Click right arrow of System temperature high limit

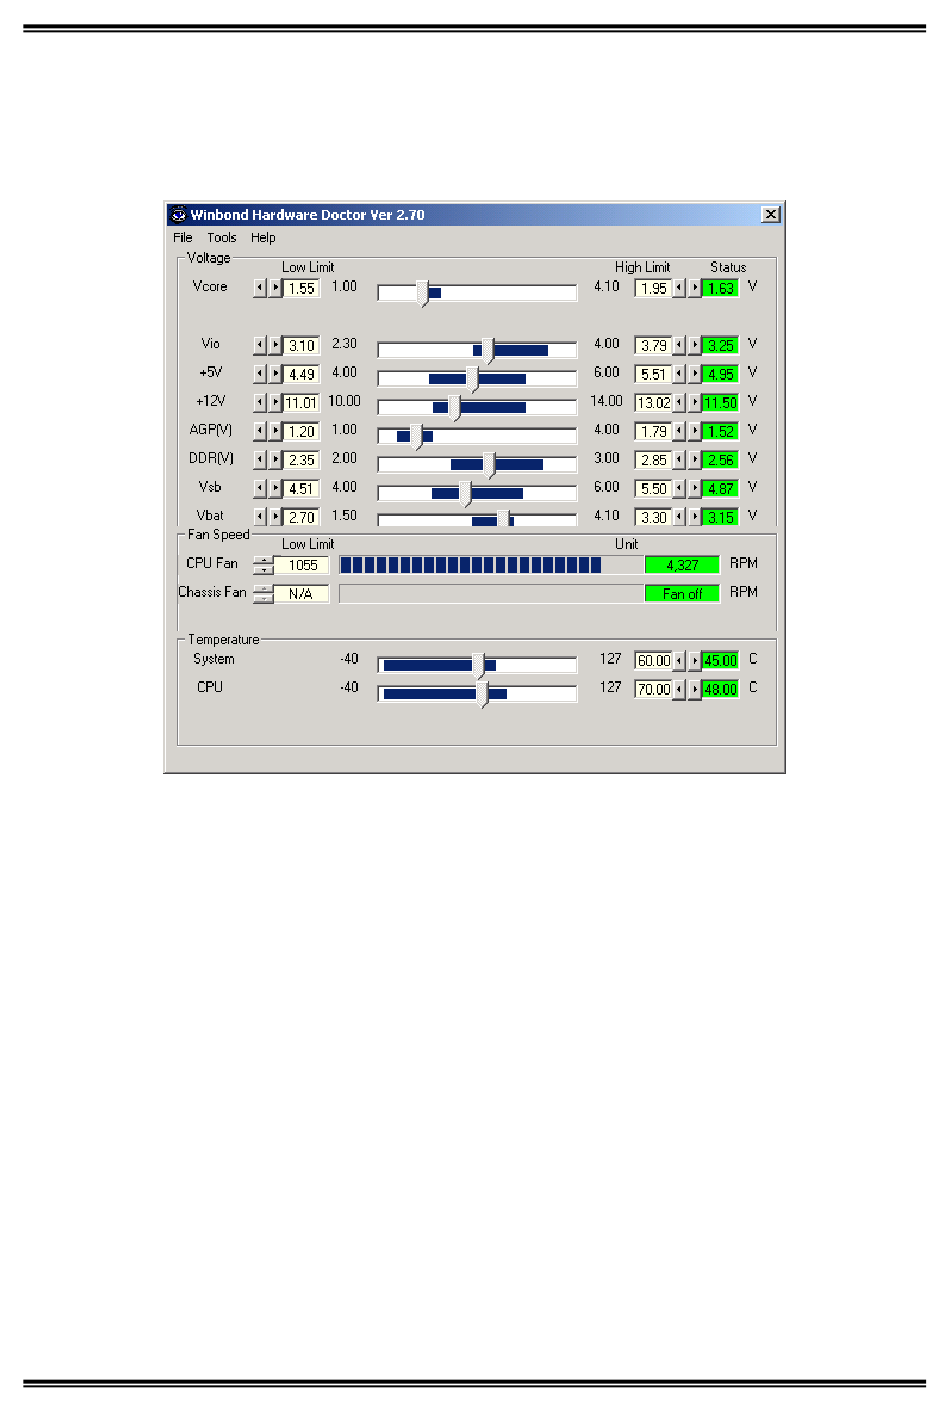694,661
